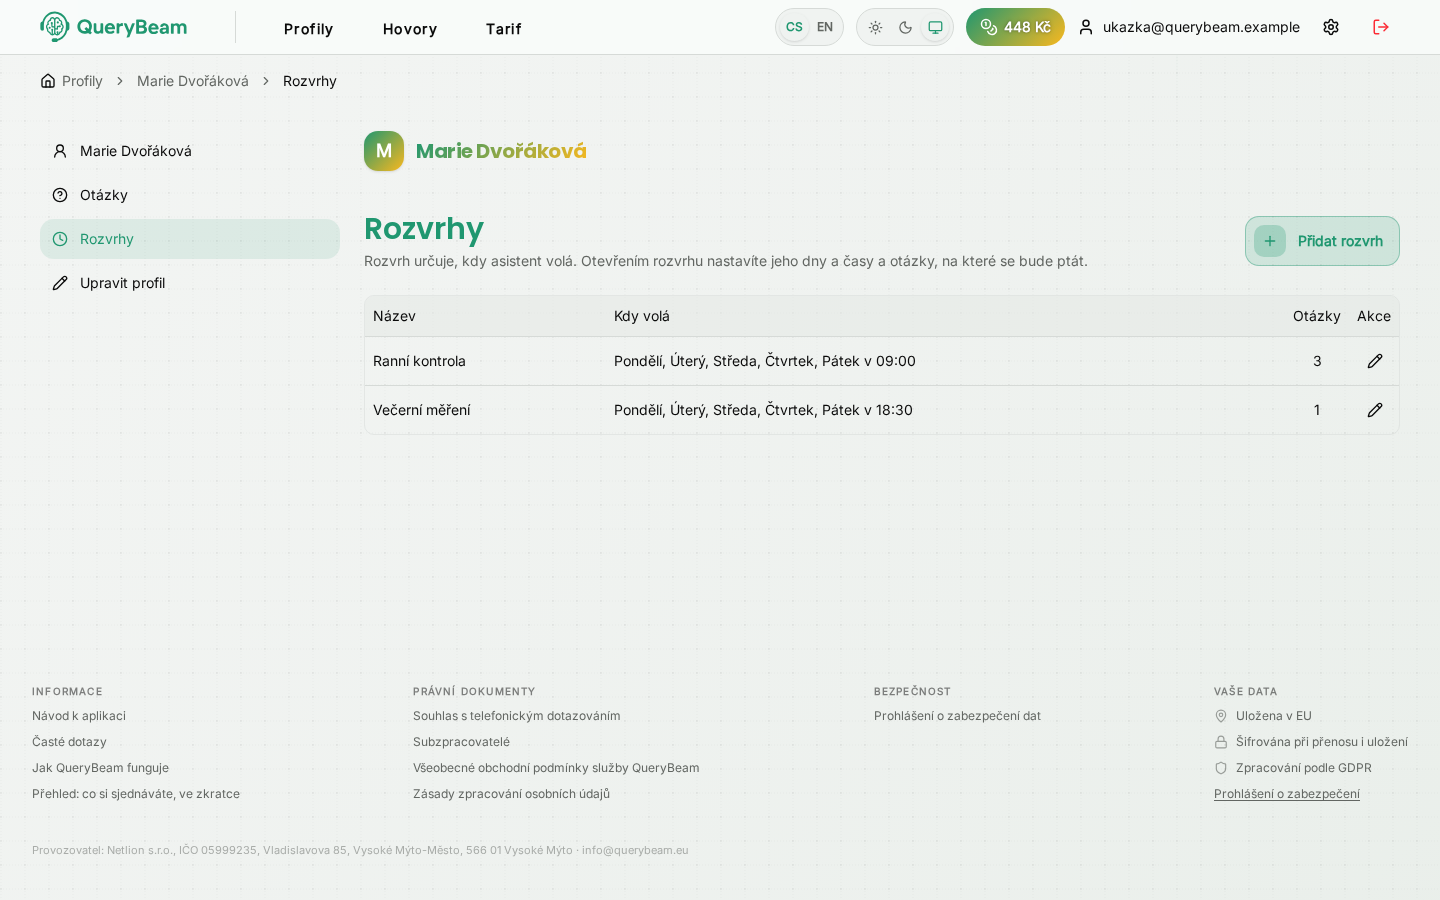Open the Profily top menu

(308, 29)
